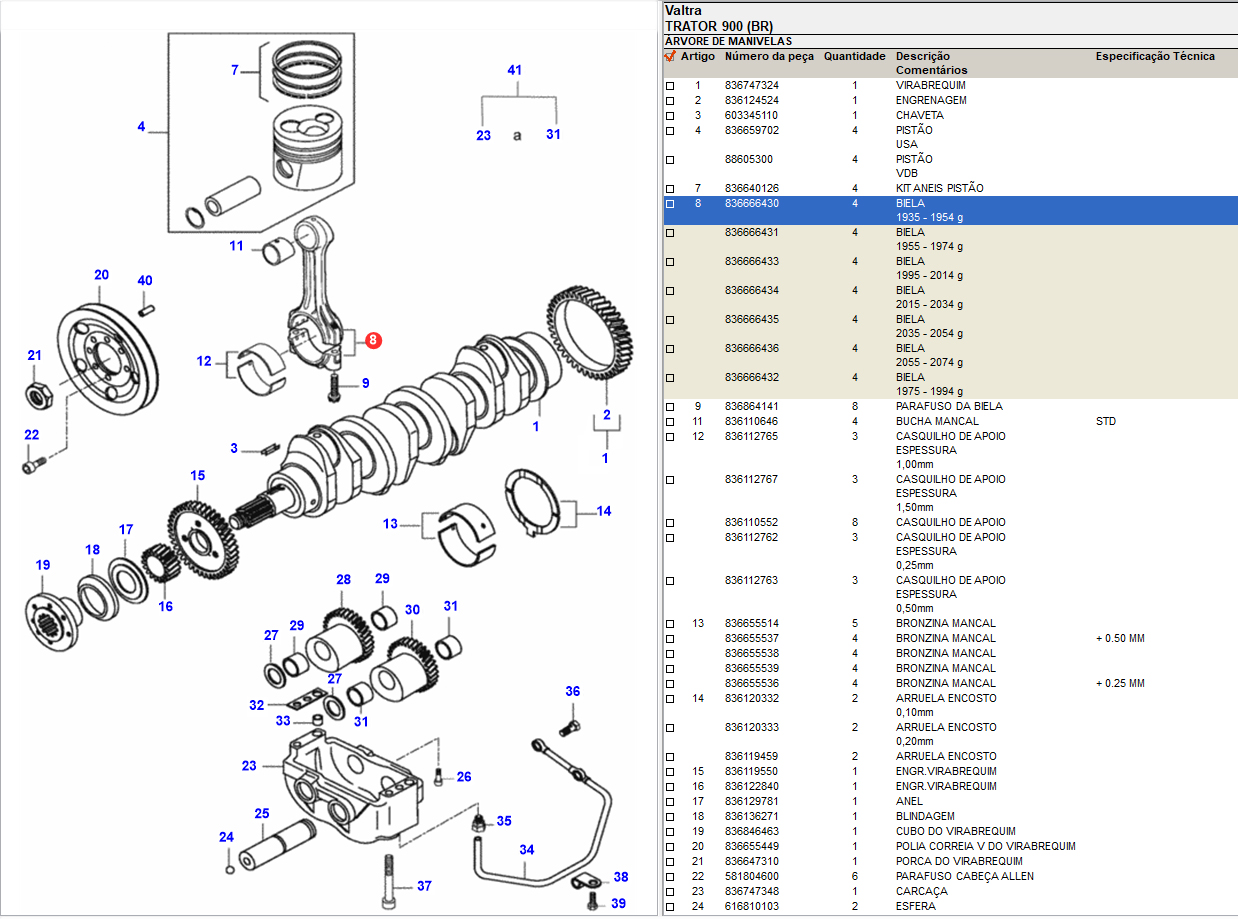Toggle checkbox for POLIA CORREIA V DO VIRABREQUIM
Image resolution: width=1238 pixels, height=919 pixels.
[x=670, y=847]
